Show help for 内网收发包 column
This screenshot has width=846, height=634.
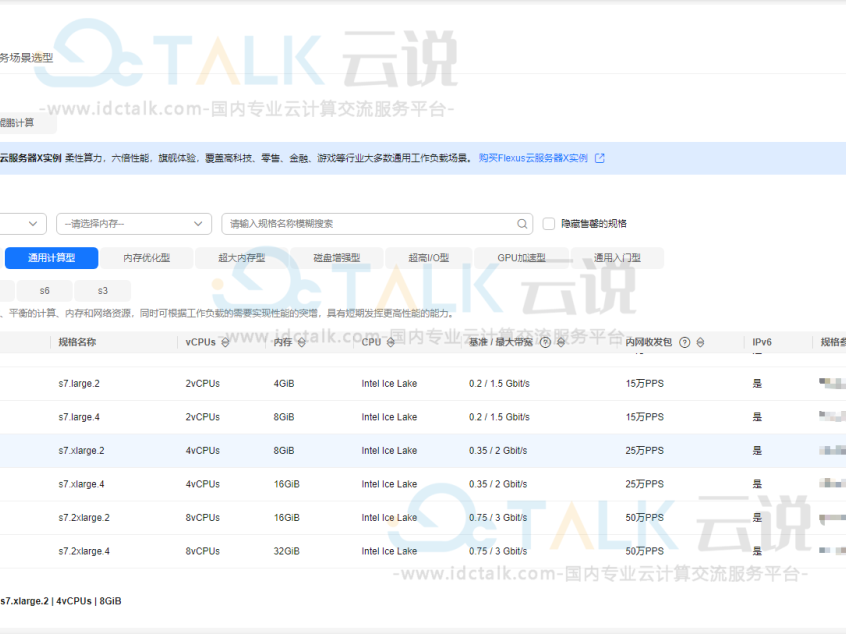coord(685,343)
